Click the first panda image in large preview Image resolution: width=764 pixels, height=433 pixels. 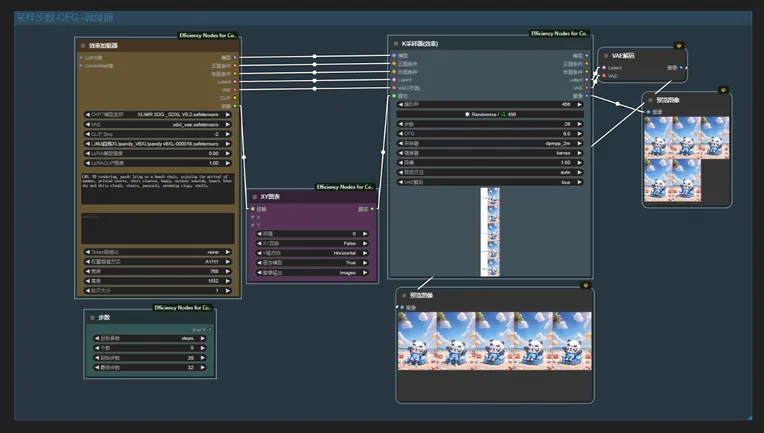point(417,341)
